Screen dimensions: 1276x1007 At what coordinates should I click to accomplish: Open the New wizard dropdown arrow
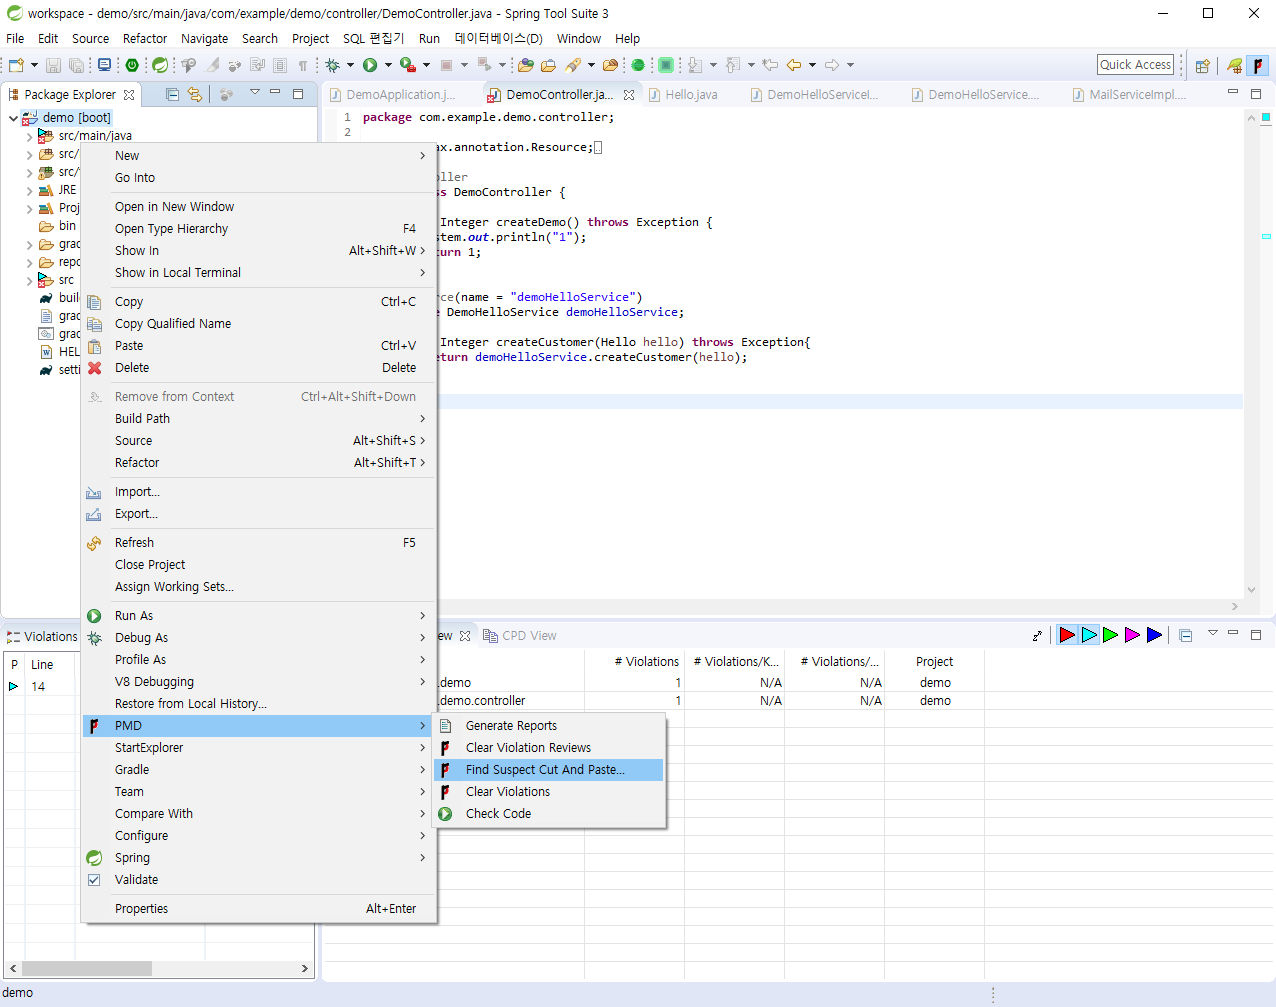pos(34,65)
